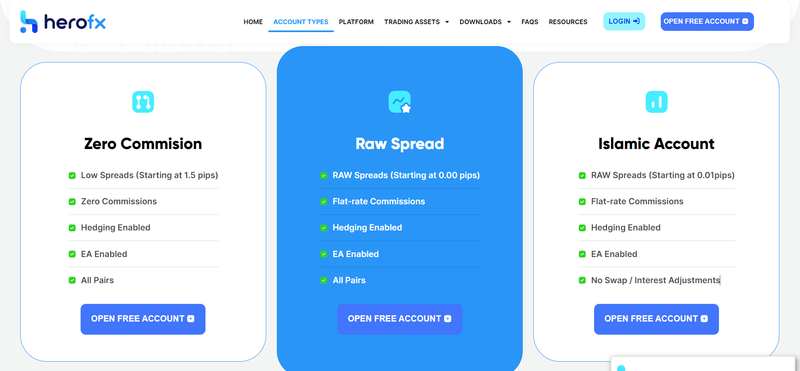Click checkmark beside Flat-rate Commissions in Islamic Account
The height and width of the screenshot is (371, 800).
[582, 202]
